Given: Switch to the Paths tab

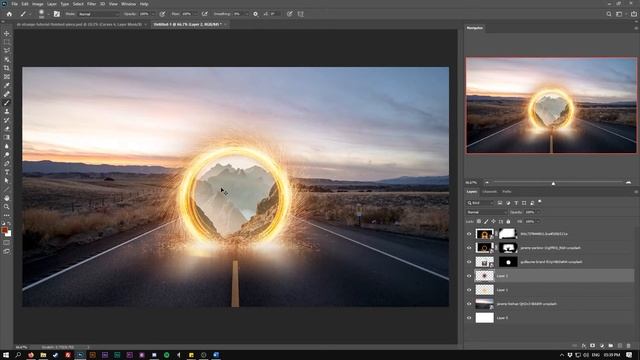Looking at the screenshot, I should pos(507,191).
